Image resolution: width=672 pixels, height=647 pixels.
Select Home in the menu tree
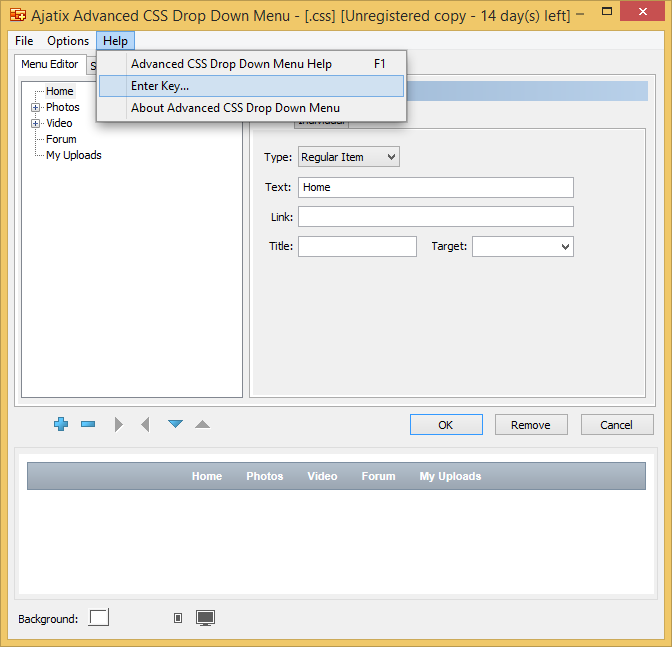pyautogui.click(x=60, y=91)
